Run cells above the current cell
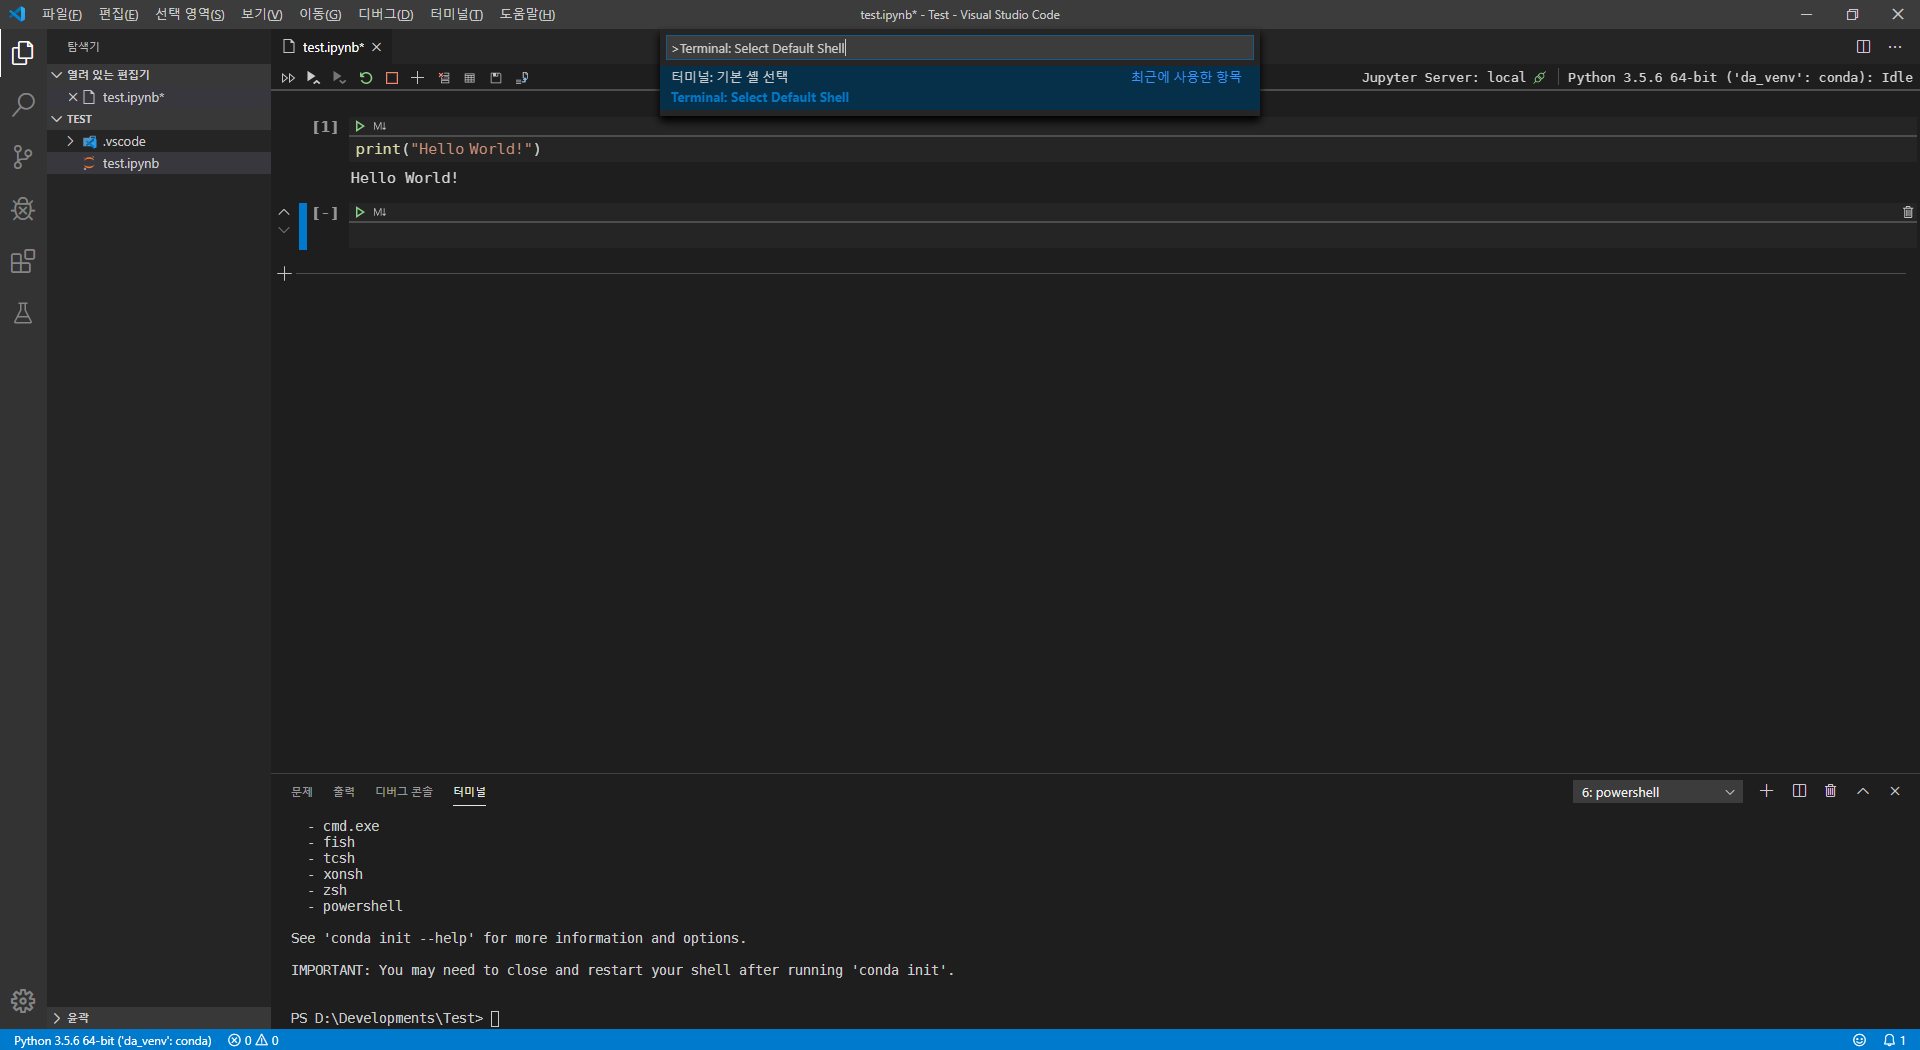This screenshot has height=1050, width=1920. [x=314, y=78]
